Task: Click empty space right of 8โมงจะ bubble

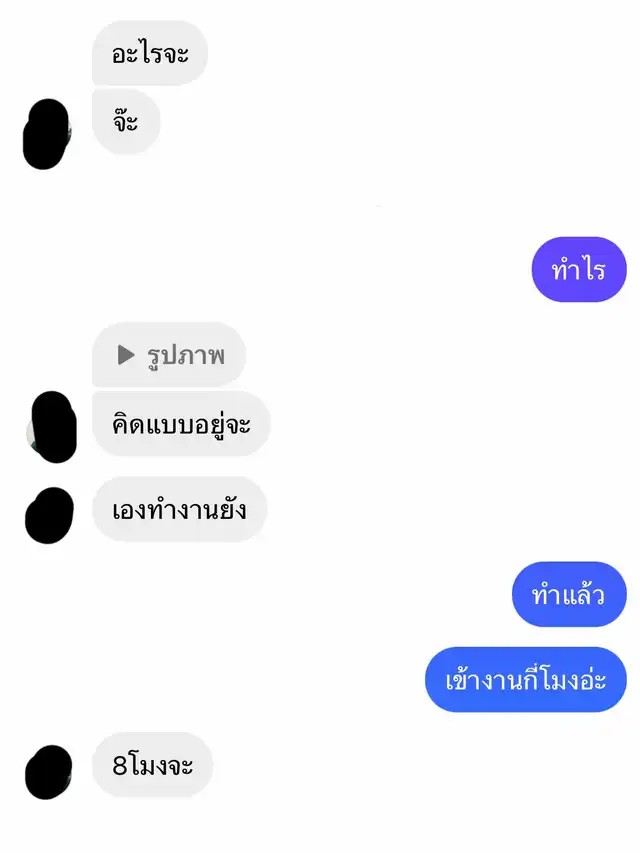Action: pyautogui.click(x=424, y=765)
